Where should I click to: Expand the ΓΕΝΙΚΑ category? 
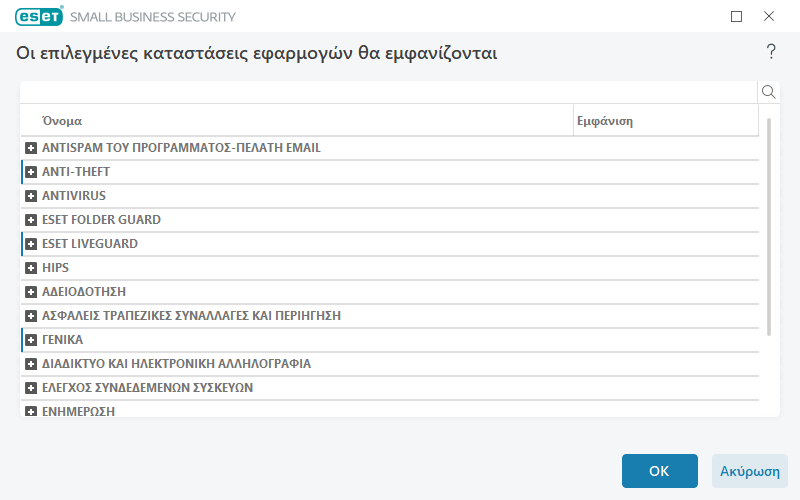tap(31, 340)
